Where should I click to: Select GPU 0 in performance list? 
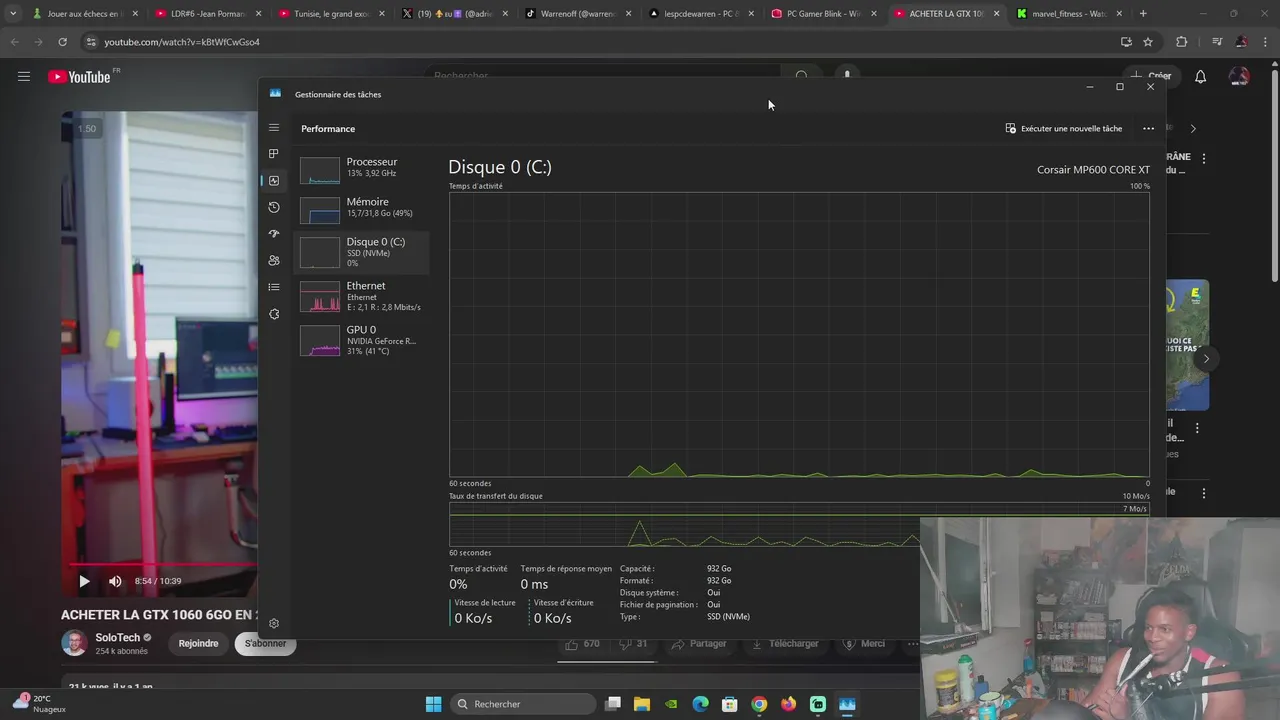pos(362,340)
